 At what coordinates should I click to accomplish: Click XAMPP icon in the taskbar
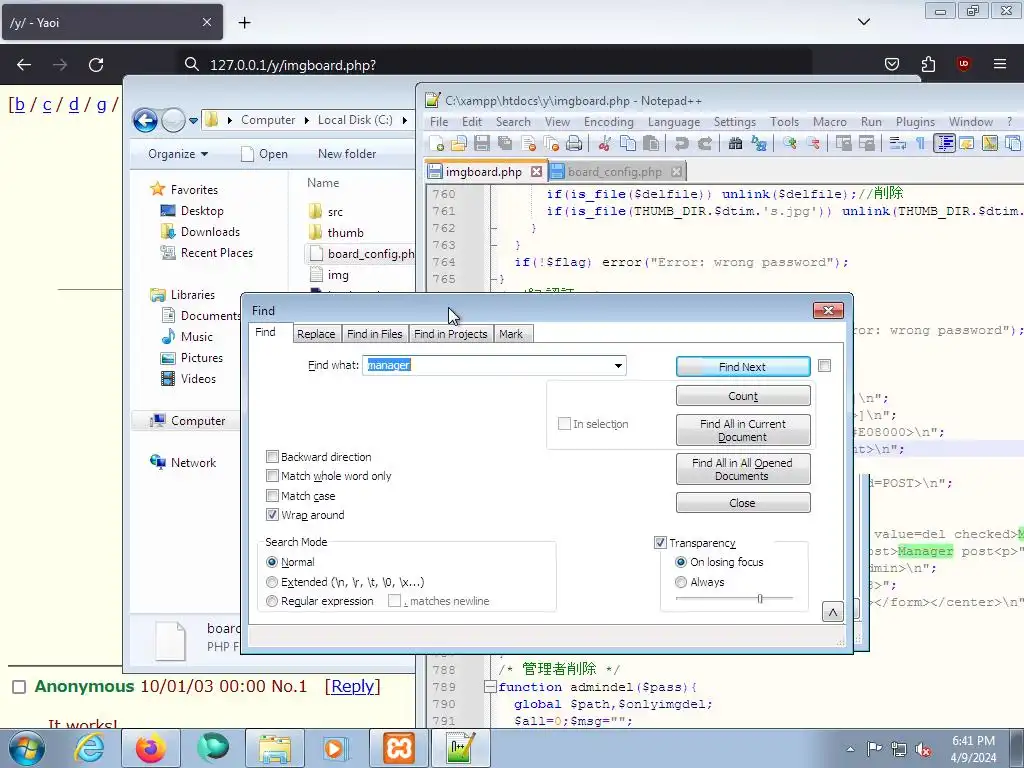pyautogui.click(x=398, y=748)
